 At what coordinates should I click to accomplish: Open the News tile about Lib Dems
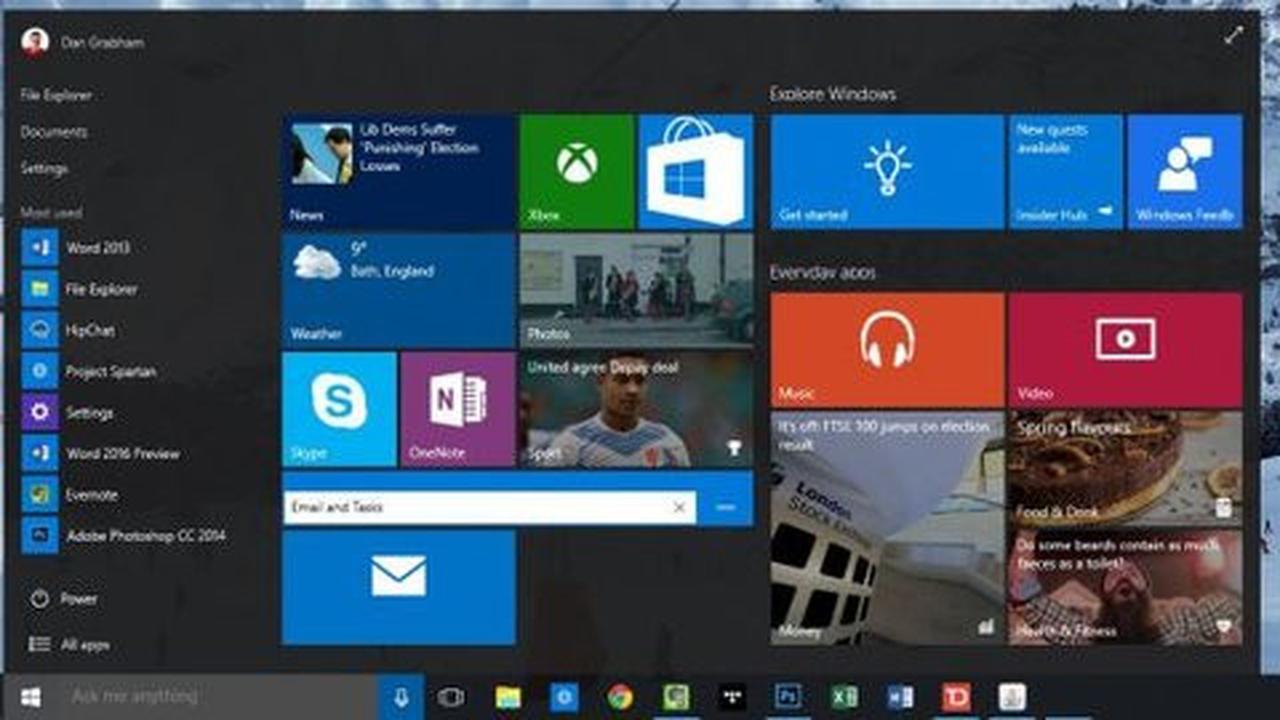(399, 171)
